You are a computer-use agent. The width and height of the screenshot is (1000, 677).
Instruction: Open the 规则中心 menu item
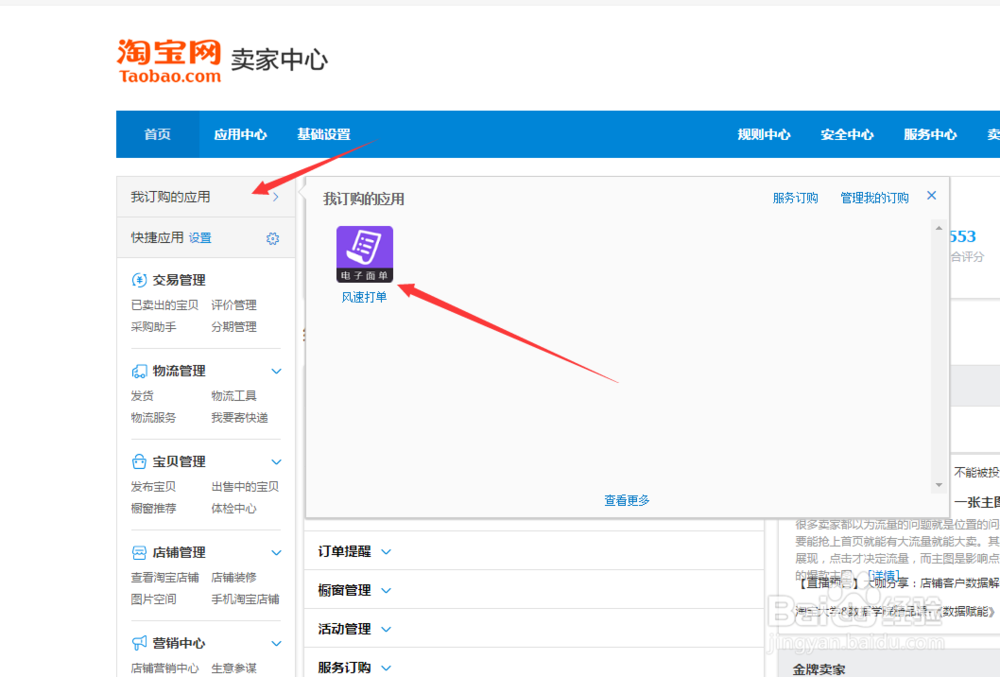coord(763,135)
